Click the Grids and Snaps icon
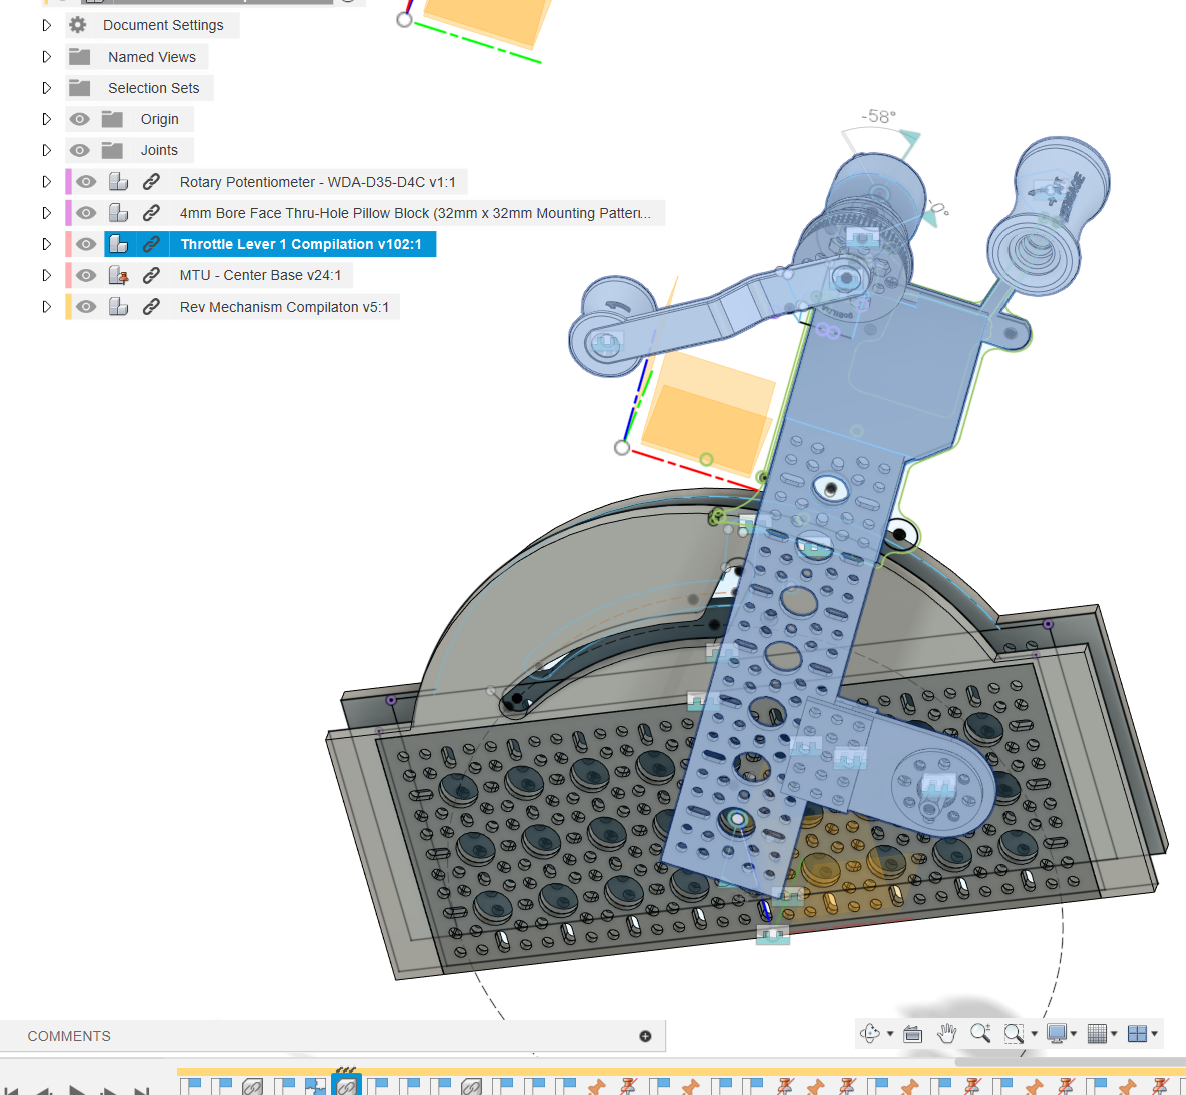The image size is (1186, 1095). [1096, 1033]
